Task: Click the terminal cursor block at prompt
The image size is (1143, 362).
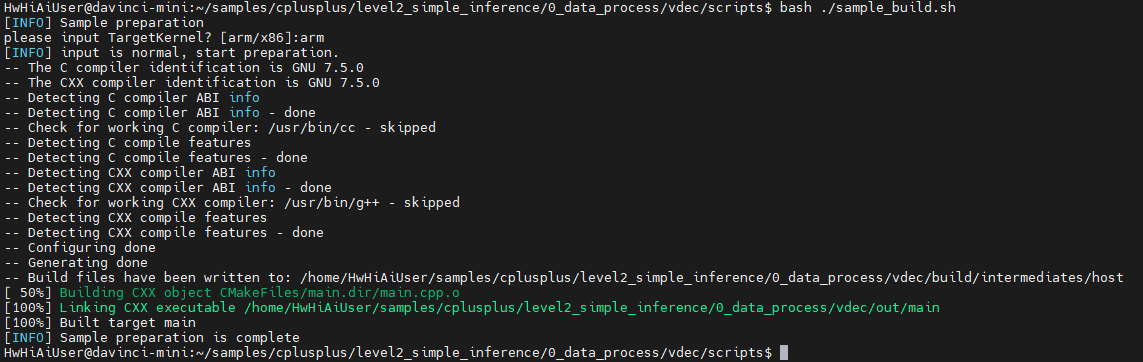Action: pyautogui.click(x=784, y=353)
